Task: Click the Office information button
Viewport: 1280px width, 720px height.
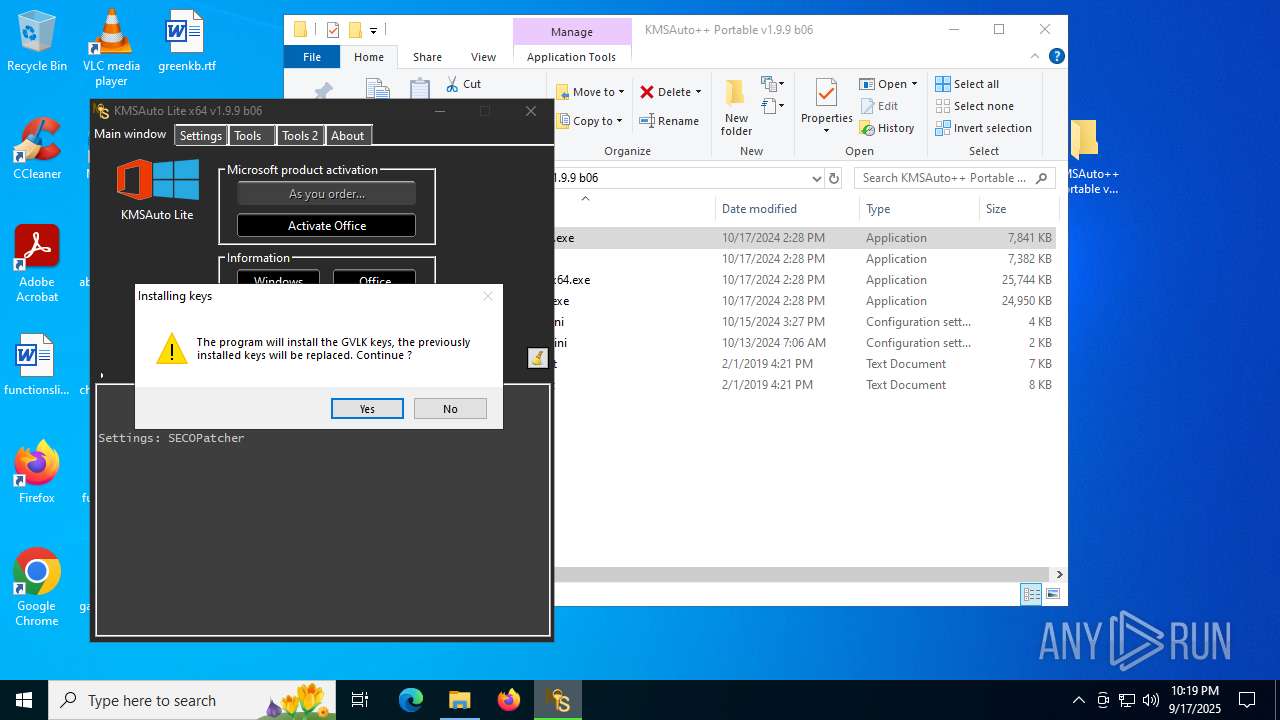Action: 375,280
